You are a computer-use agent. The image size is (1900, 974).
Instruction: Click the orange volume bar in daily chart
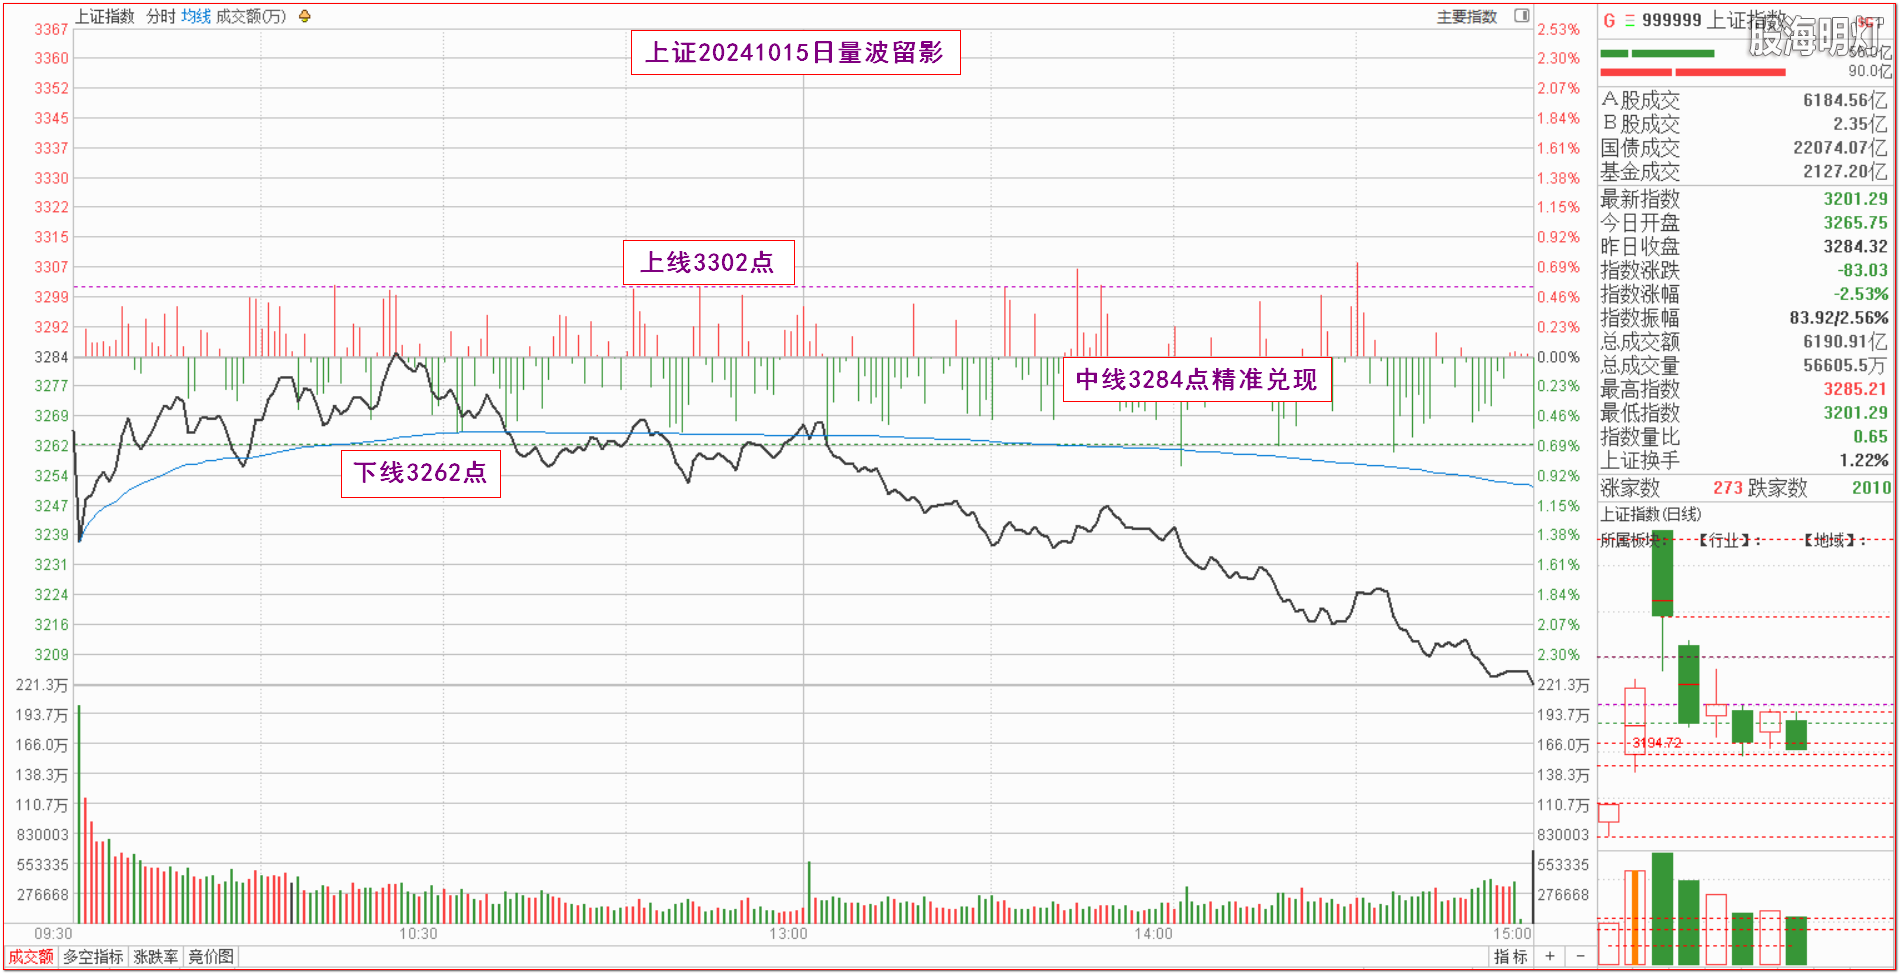point(1634,918)
